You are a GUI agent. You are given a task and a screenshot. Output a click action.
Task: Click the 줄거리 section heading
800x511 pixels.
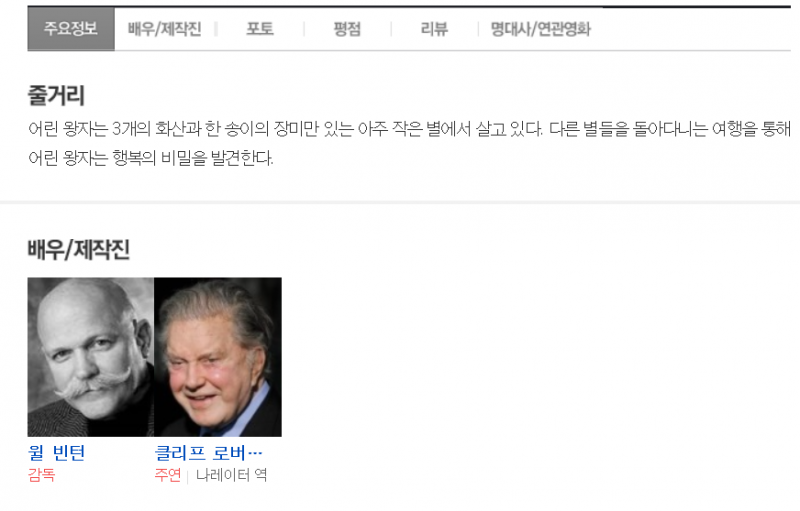click(56, 95)
